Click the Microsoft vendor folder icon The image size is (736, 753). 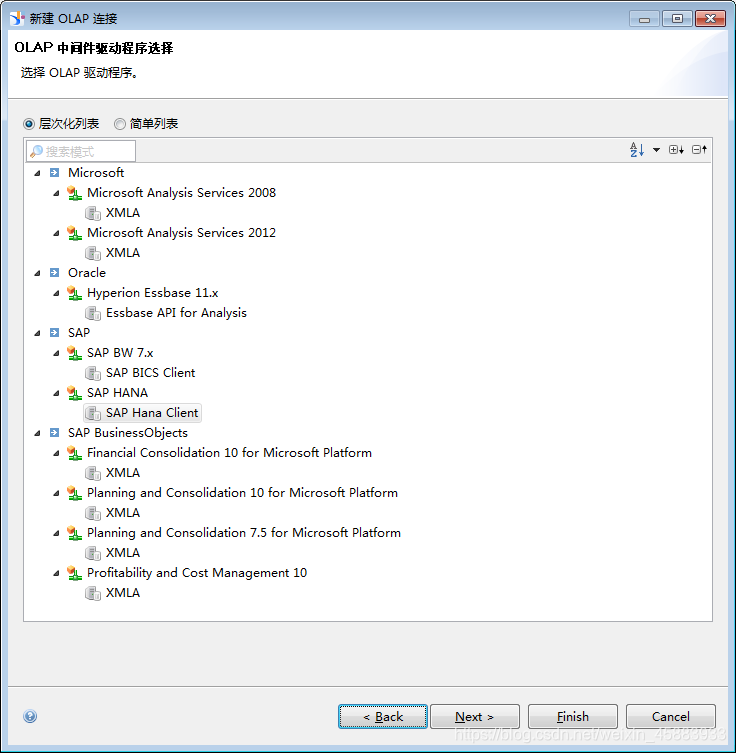pos(55,172)
